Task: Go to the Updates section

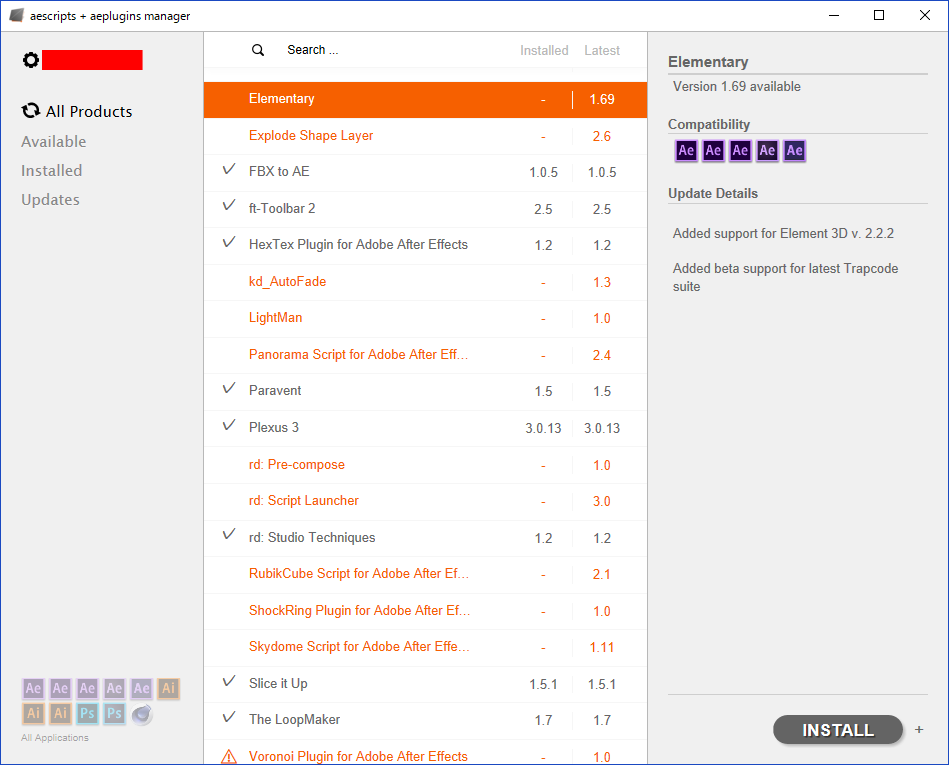Action: [50, 200]
